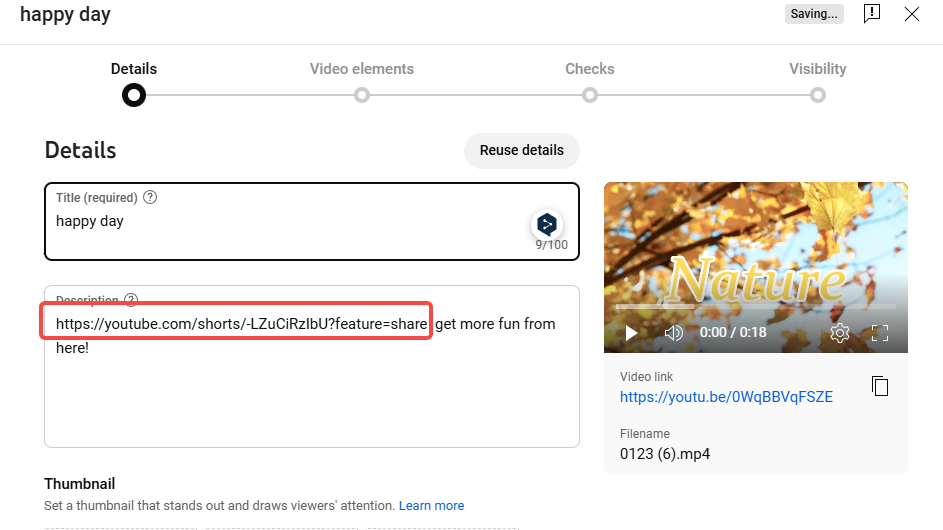The image size is (943, 530).
Task: Copy the video link
Action: tap(880, 386)
